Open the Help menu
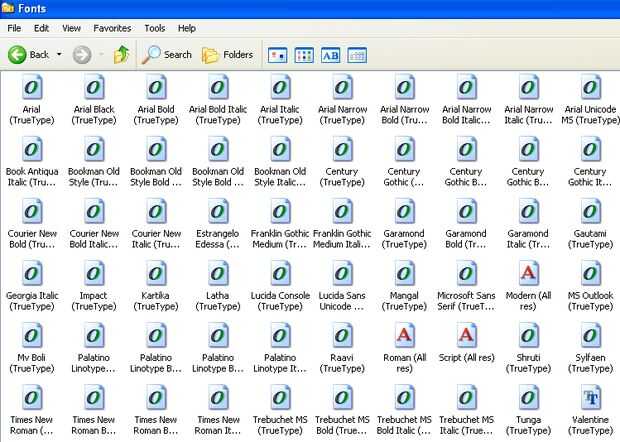 (x=187, y=28)
